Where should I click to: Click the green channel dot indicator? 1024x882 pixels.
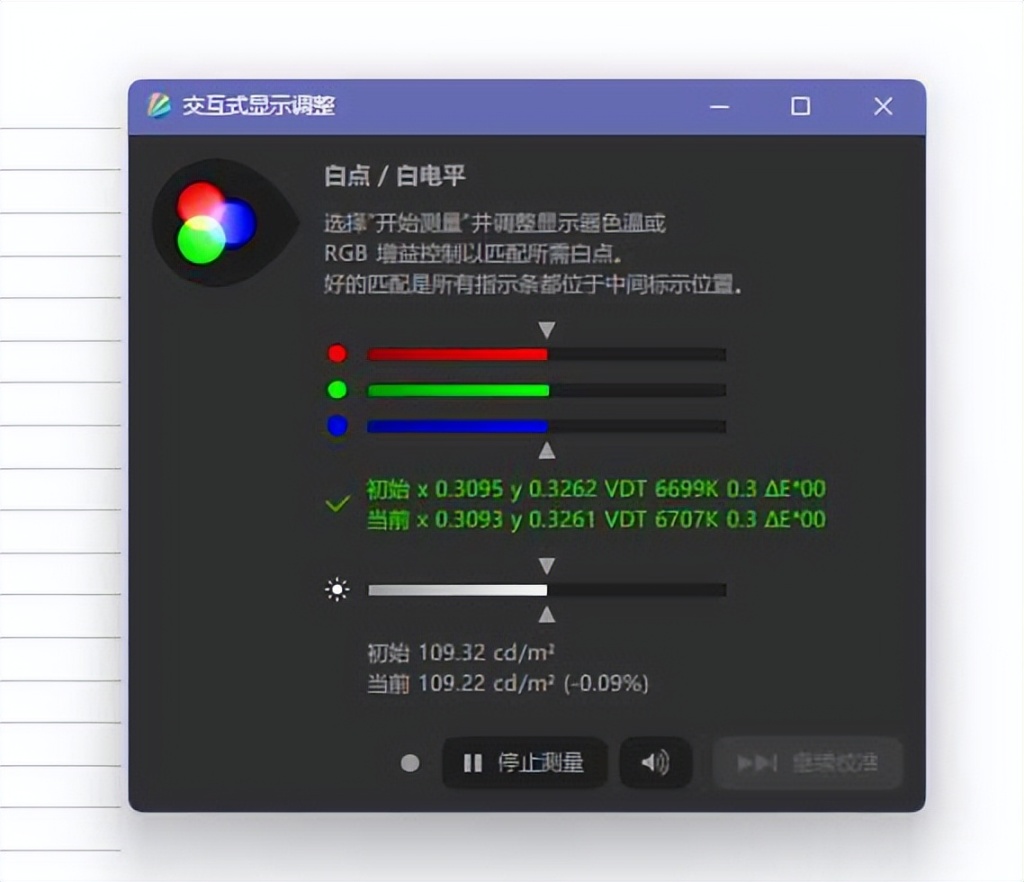pos(337,390)
